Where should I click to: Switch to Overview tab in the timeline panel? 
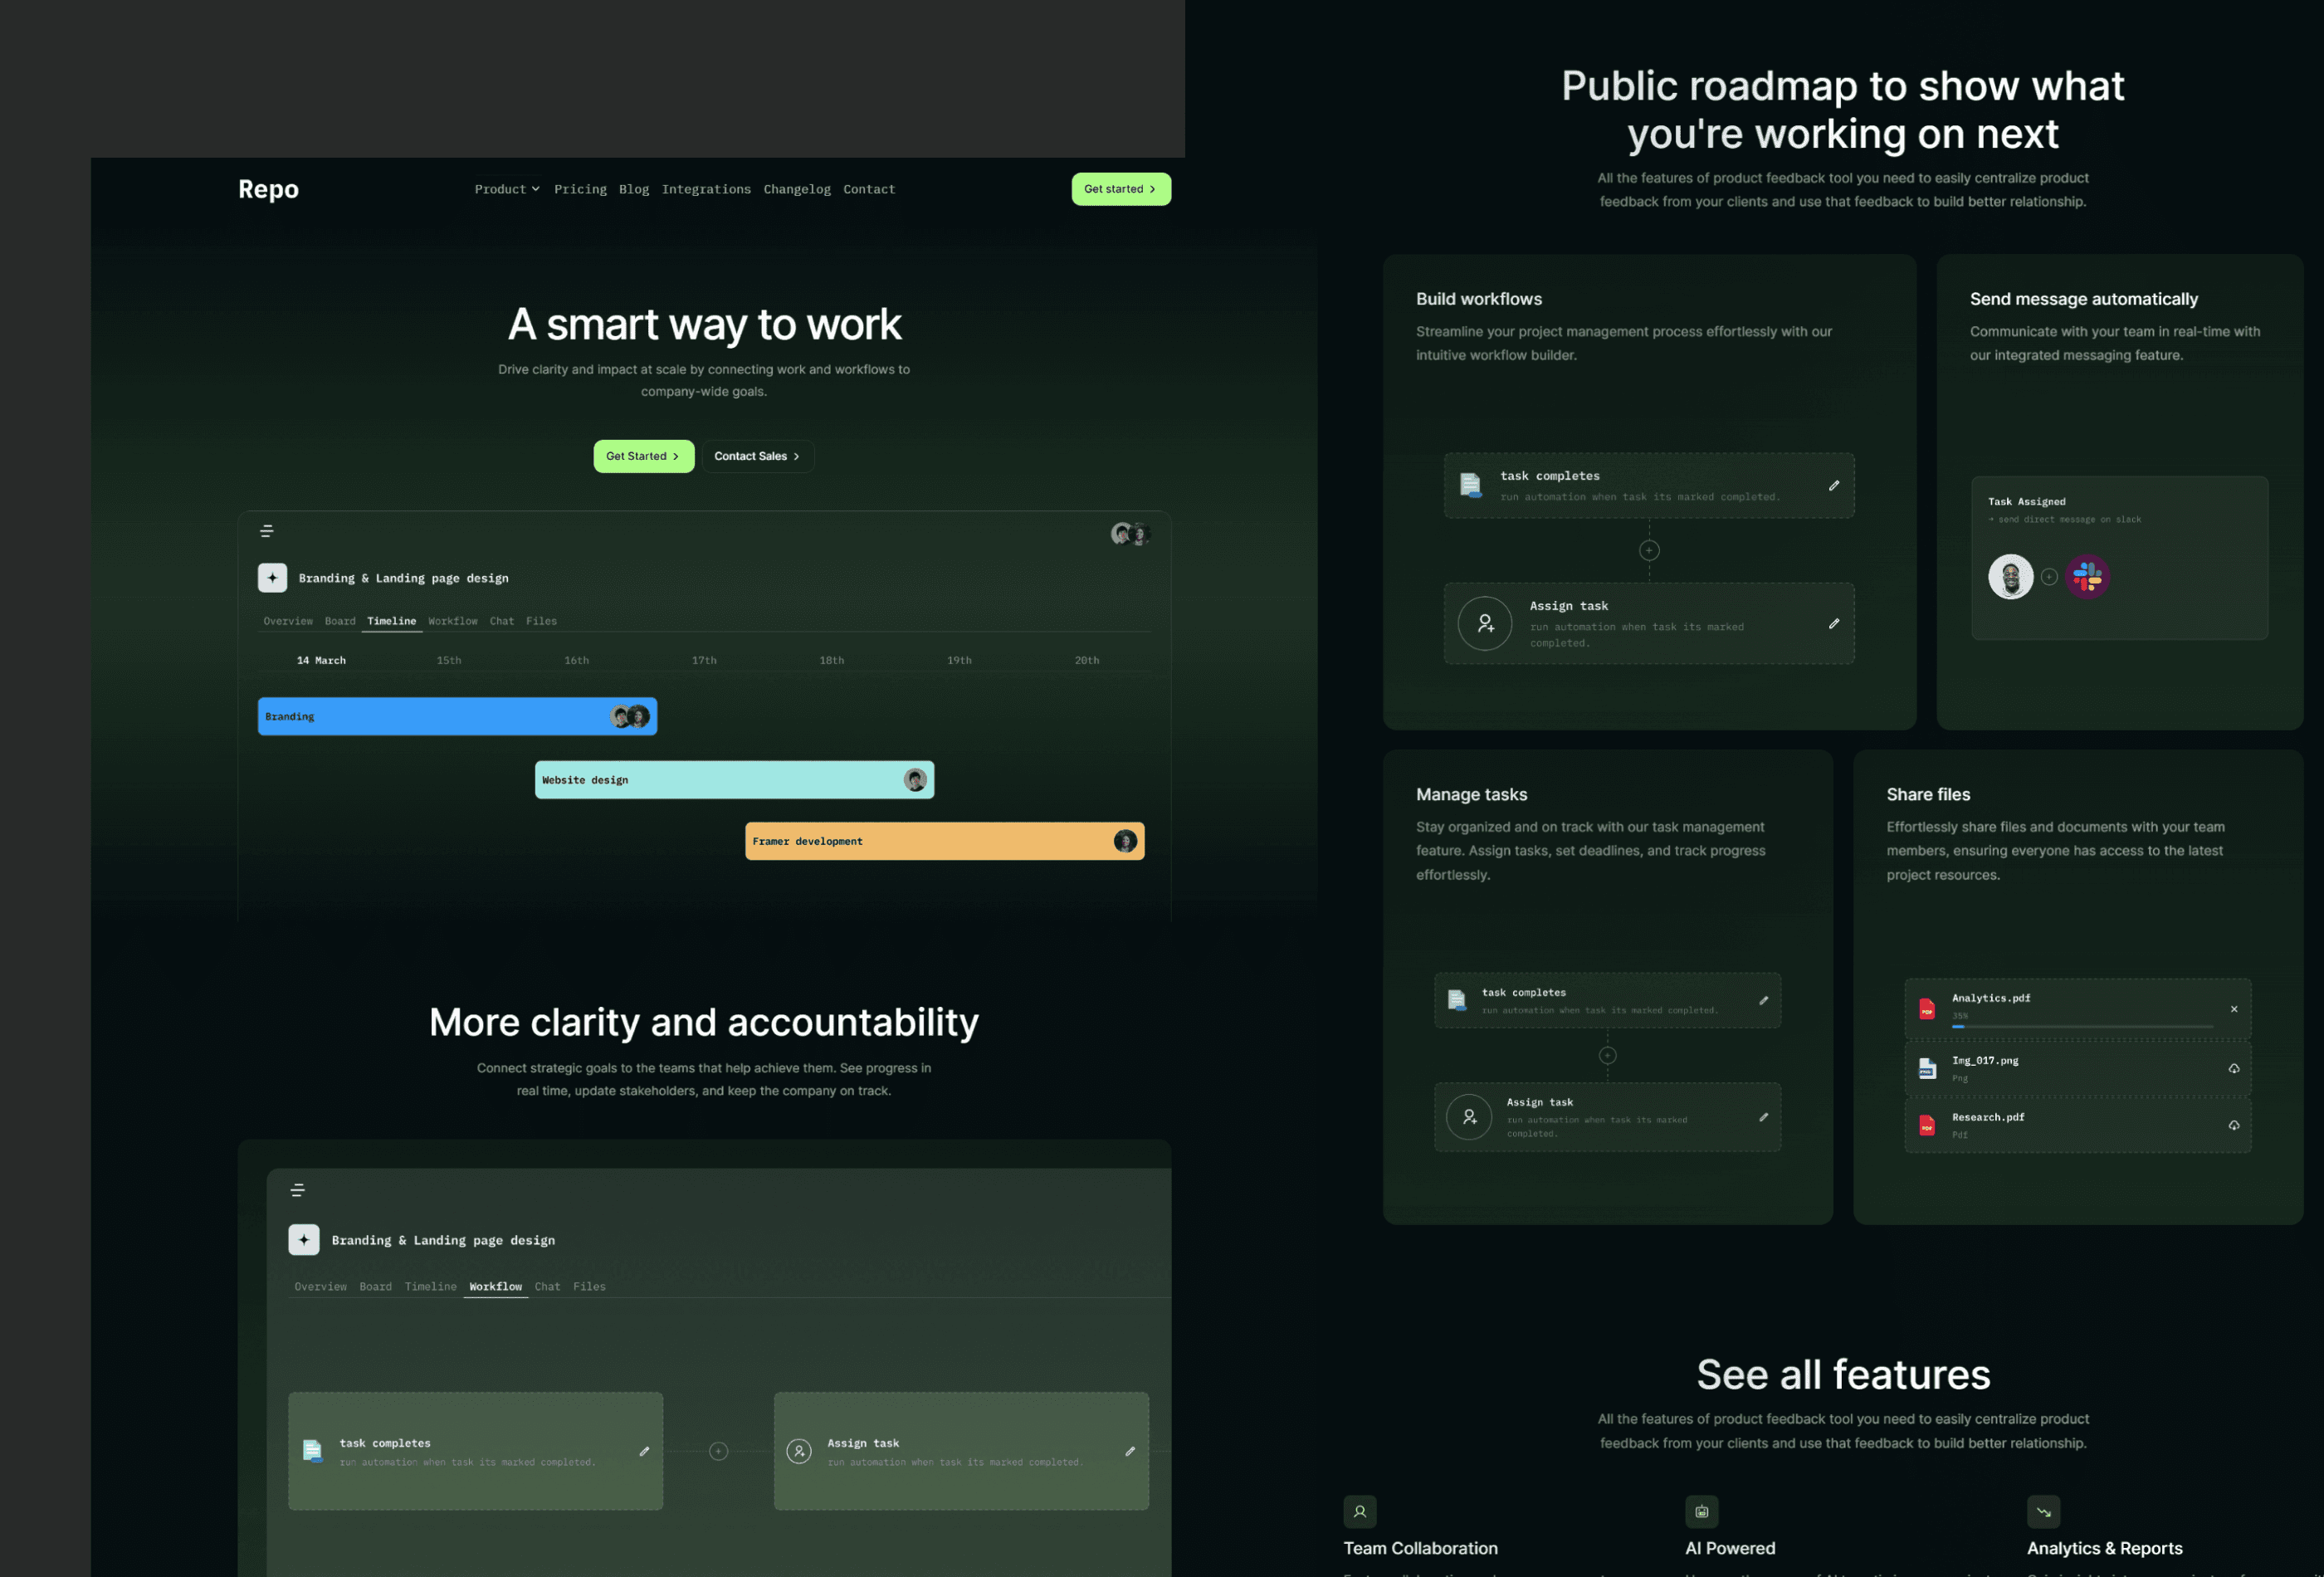(x=288, y=621)
